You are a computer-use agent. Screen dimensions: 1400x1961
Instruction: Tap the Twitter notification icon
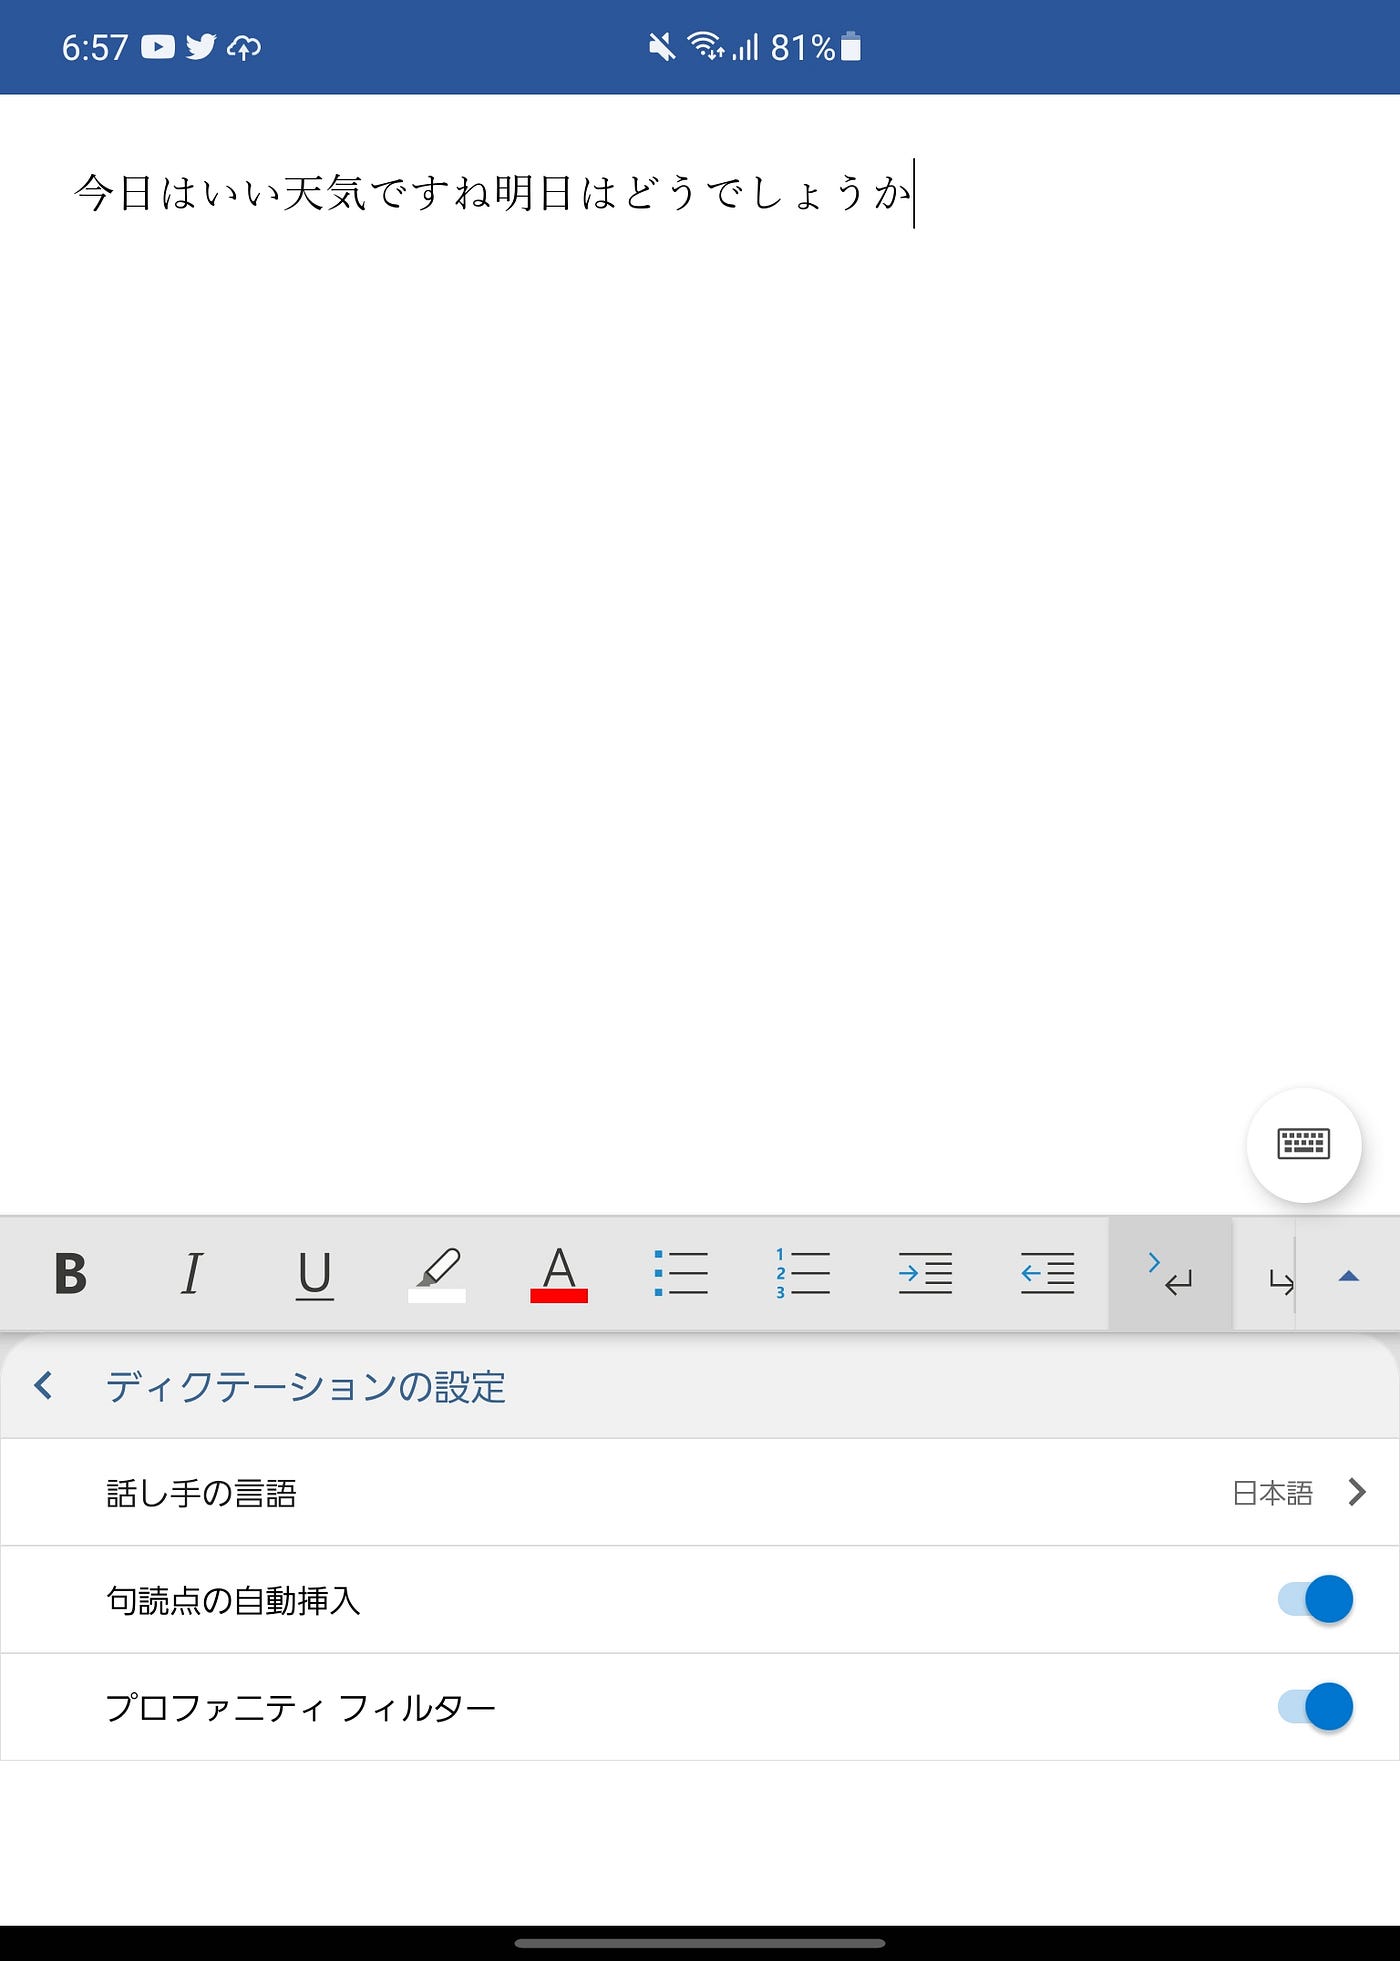click(x=201, y=47)
